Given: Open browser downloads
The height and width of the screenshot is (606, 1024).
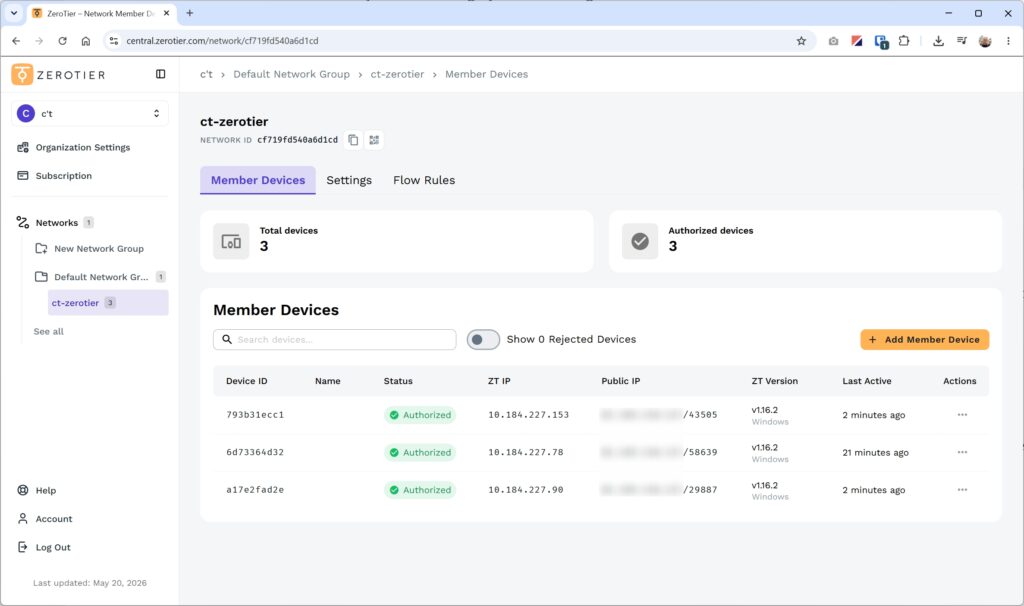Looking at the screenshot, I should 938,40.
